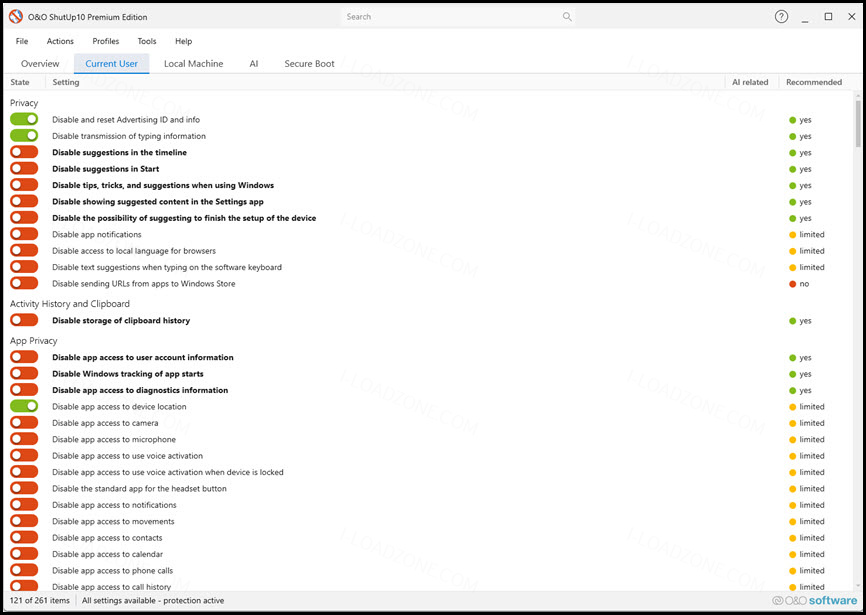
Task: Open the Actions menu
Action: tap(60, 41)
